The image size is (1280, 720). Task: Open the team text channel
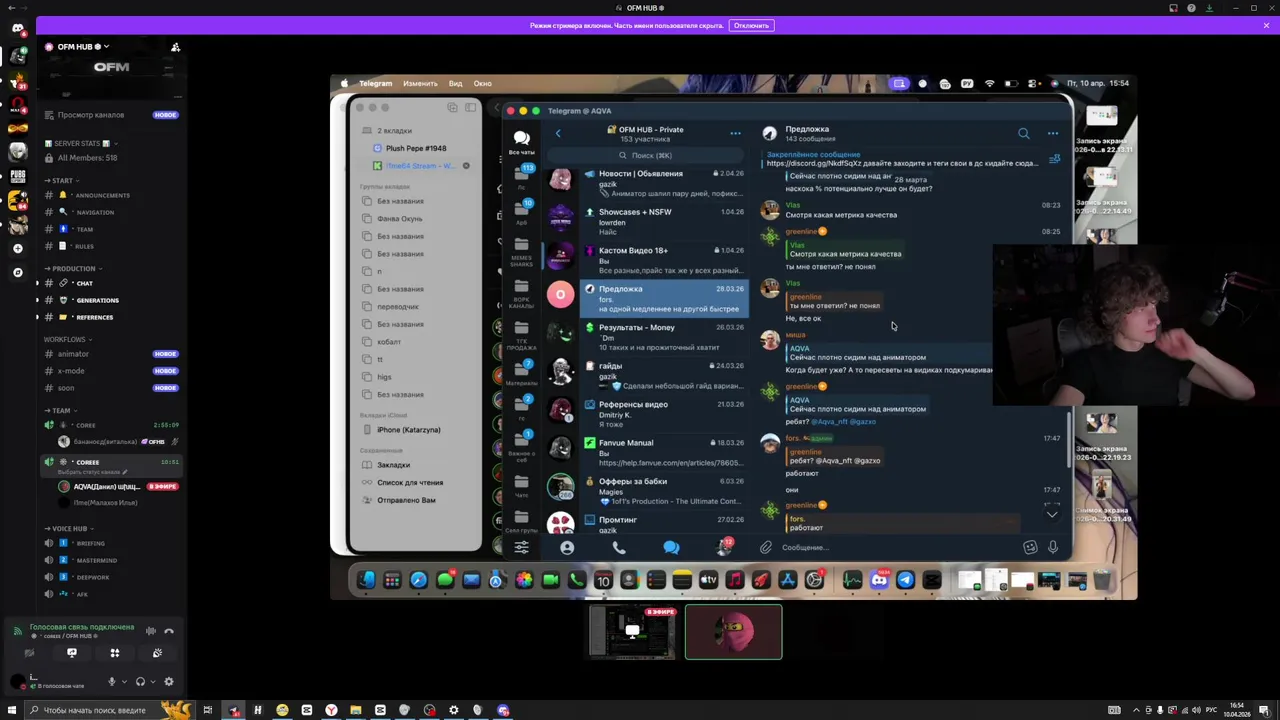[110, 229]
